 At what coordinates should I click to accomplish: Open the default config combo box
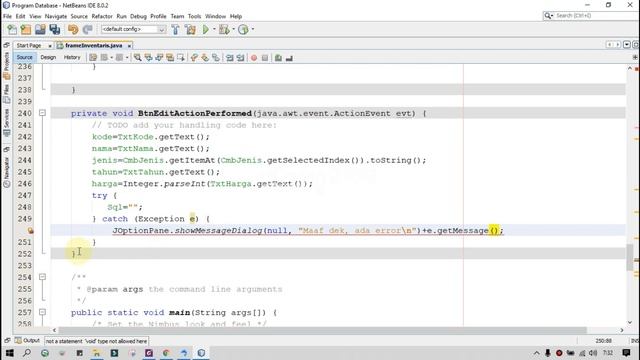coord(133,29)
